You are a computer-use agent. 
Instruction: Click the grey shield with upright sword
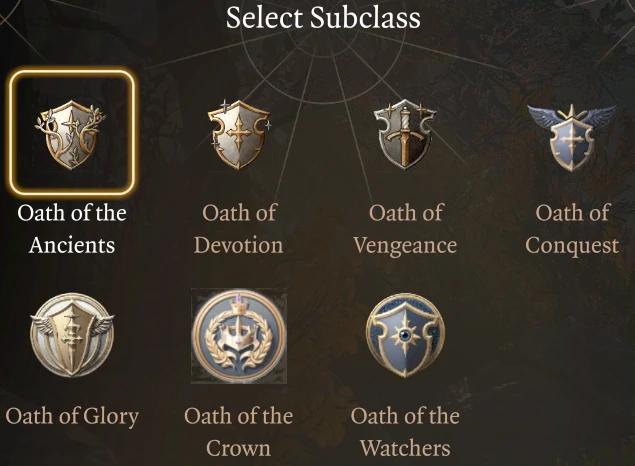(405, 133)
